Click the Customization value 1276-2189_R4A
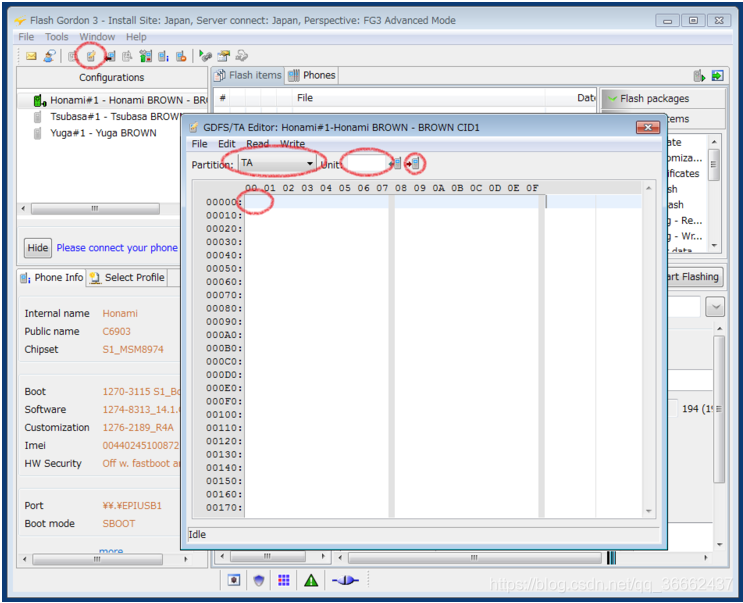 coord(138,428)
